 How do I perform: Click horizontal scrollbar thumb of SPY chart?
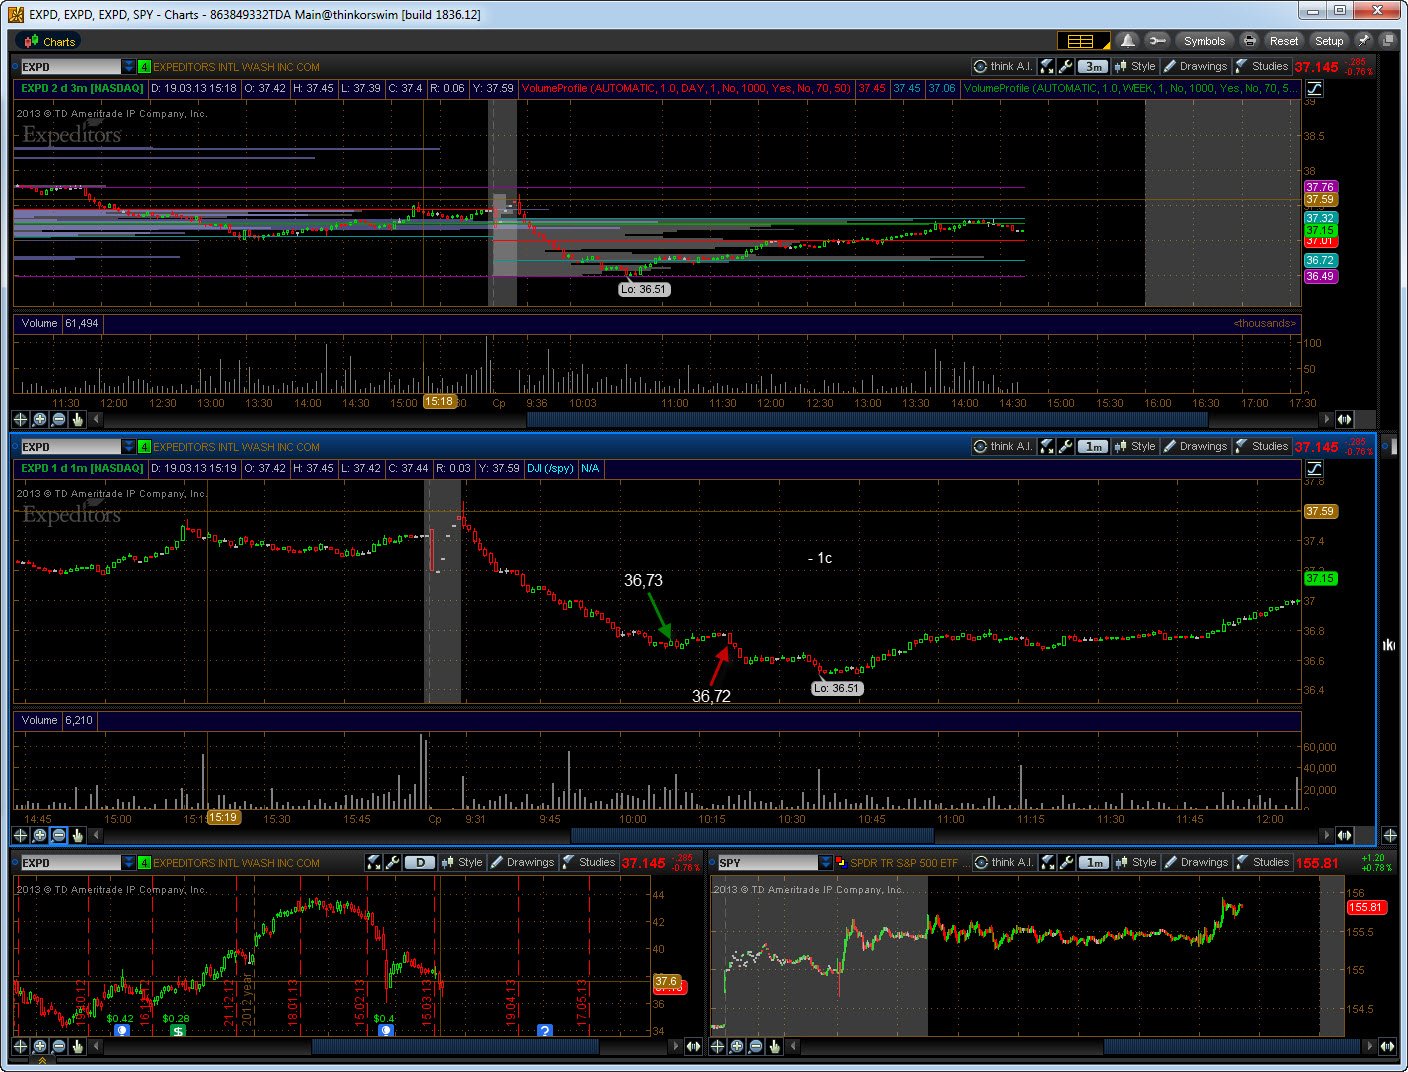[x=1232, y=1047]
